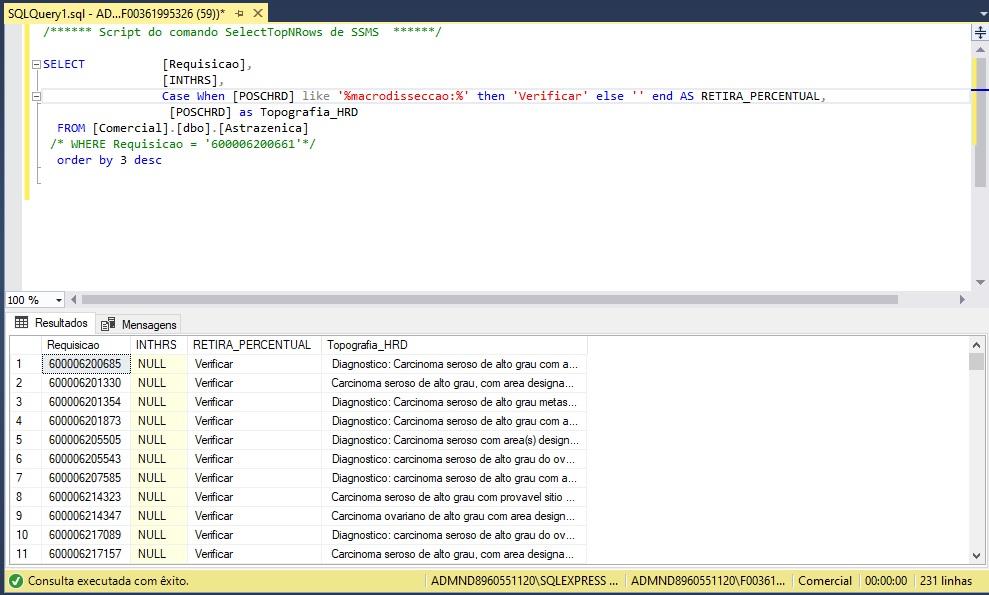Click the green query success check icon
Viewport: 989px width, 595px height.
tap(16, 581)
